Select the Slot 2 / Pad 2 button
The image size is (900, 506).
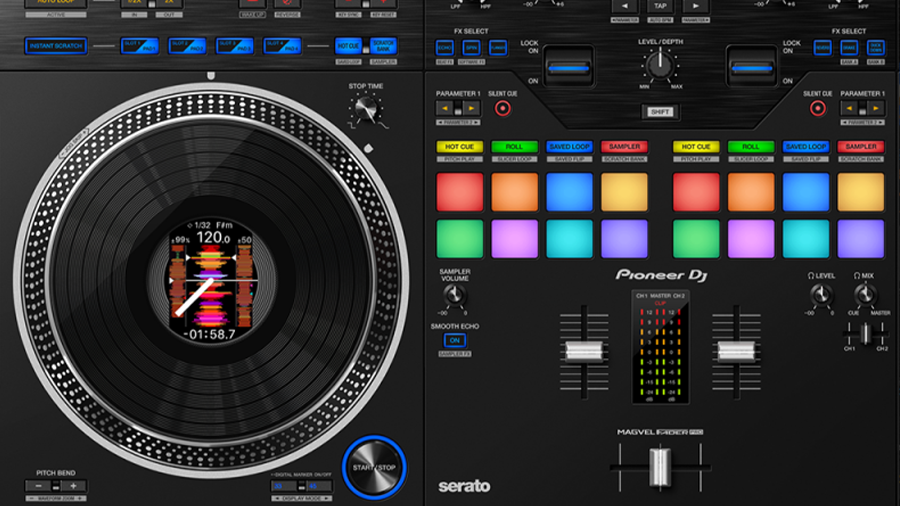(187, 46)
